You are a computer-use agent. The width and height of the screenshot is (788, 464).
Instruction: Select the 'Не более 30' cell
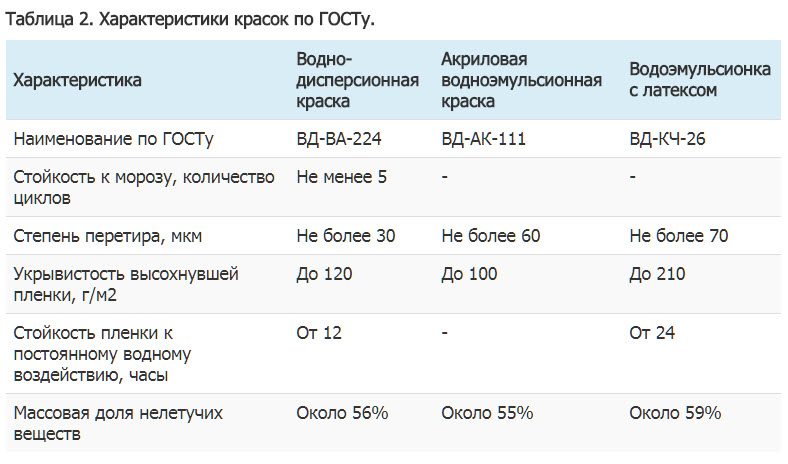tap(346, 236)
